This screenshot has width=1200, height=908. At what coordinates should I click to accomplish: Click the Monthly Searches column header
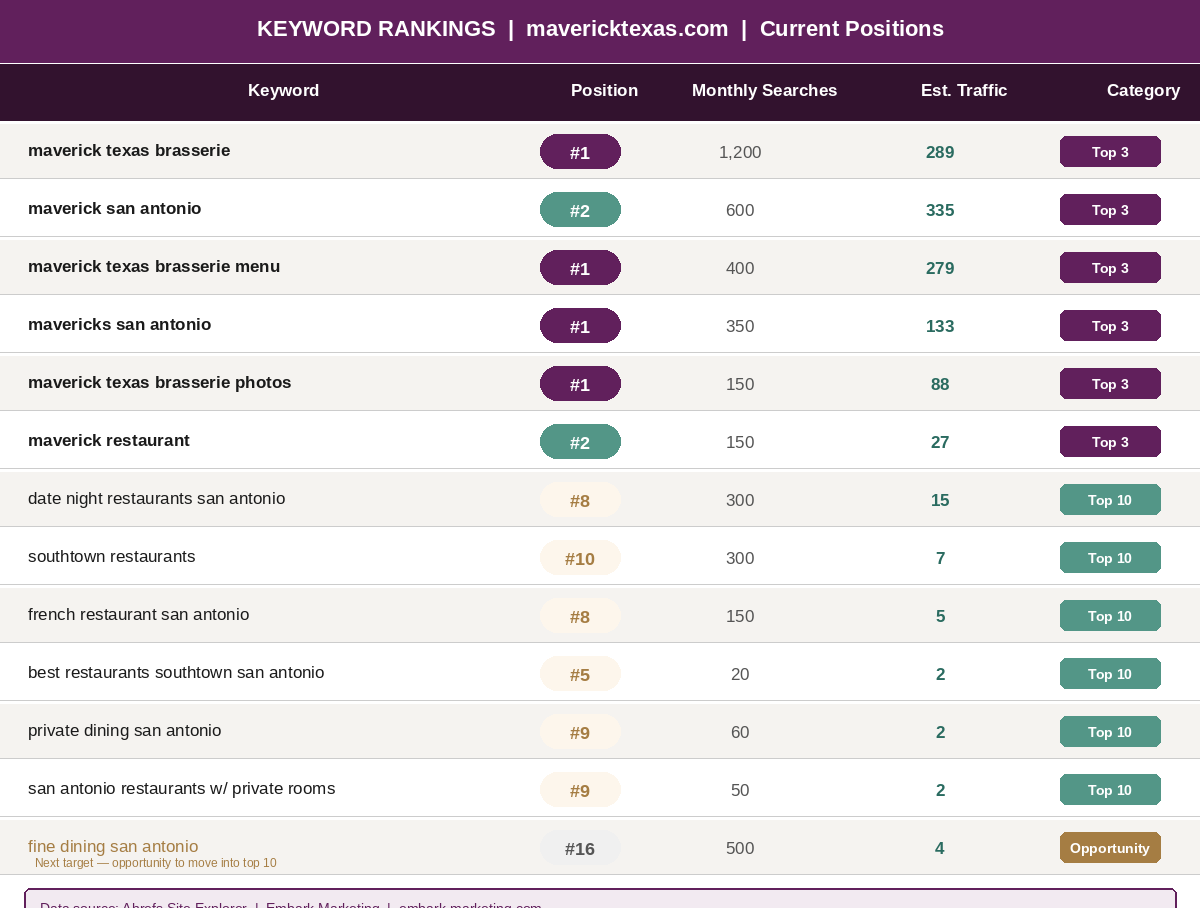coord(764,91)
